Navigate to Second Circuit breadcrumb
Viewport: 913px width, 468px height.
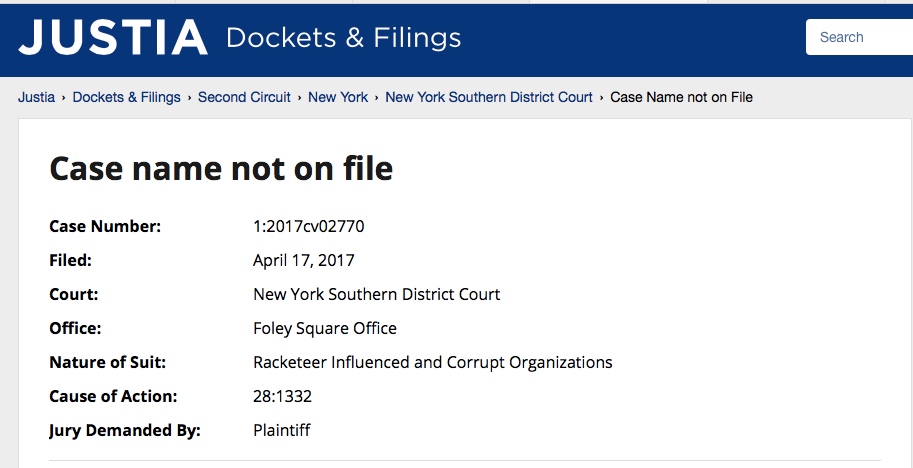[x=244, y=97]
